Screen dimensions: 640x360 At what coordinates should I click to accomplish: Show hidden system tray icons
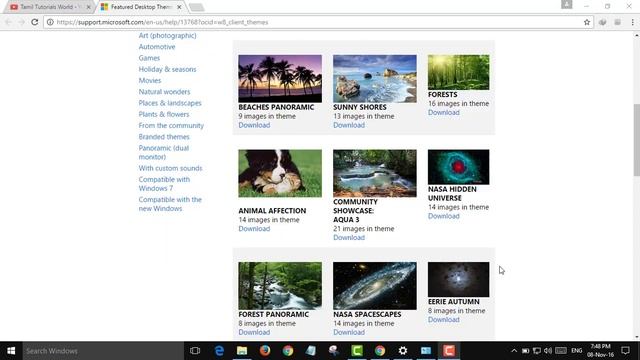click(514, 351)
